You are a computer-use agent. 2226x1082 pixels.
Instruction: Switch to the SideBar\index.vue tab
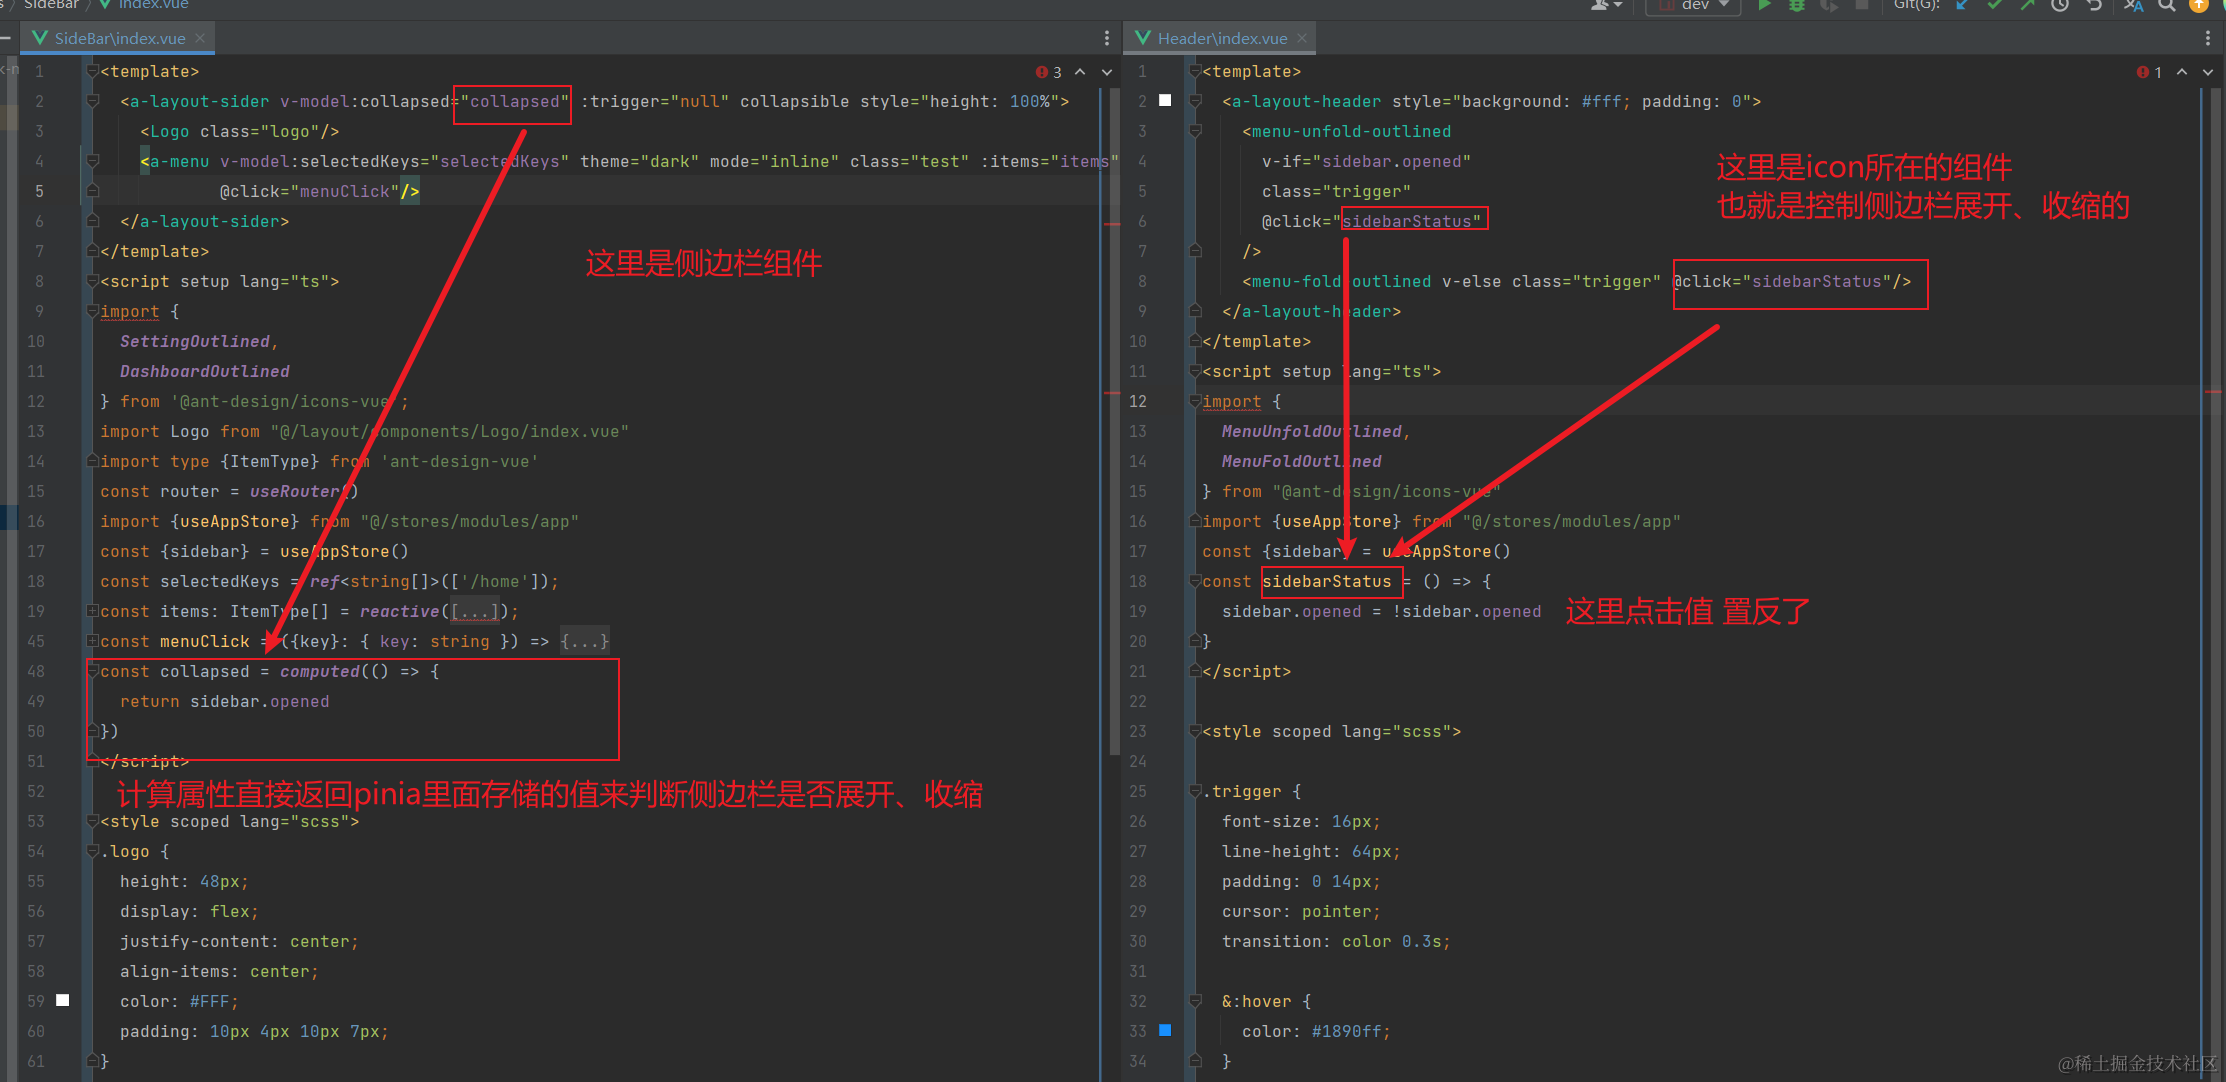pos(119,38)
